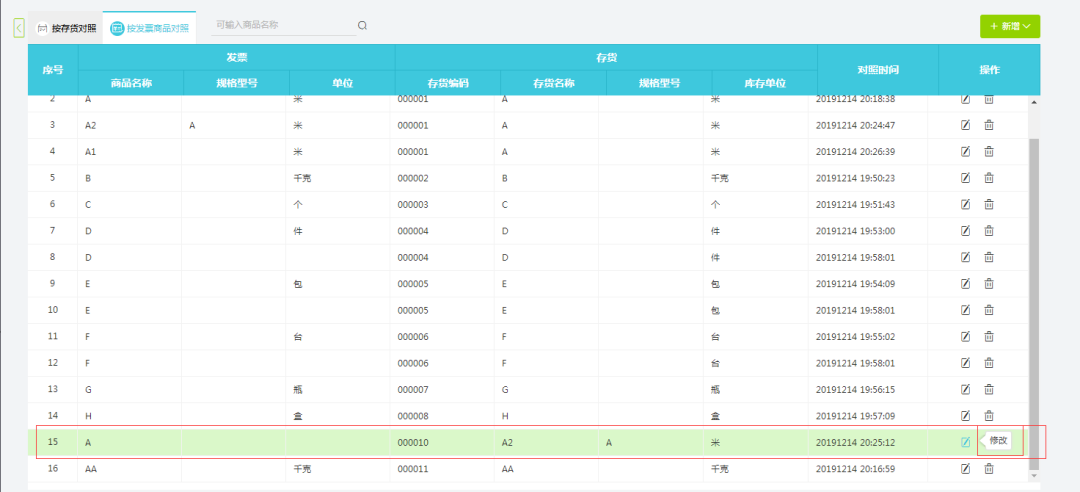The height and width of the screenshot is (492, 1080).
Task: Click the edit icon for row 3
Action: (x=965, y=125)
